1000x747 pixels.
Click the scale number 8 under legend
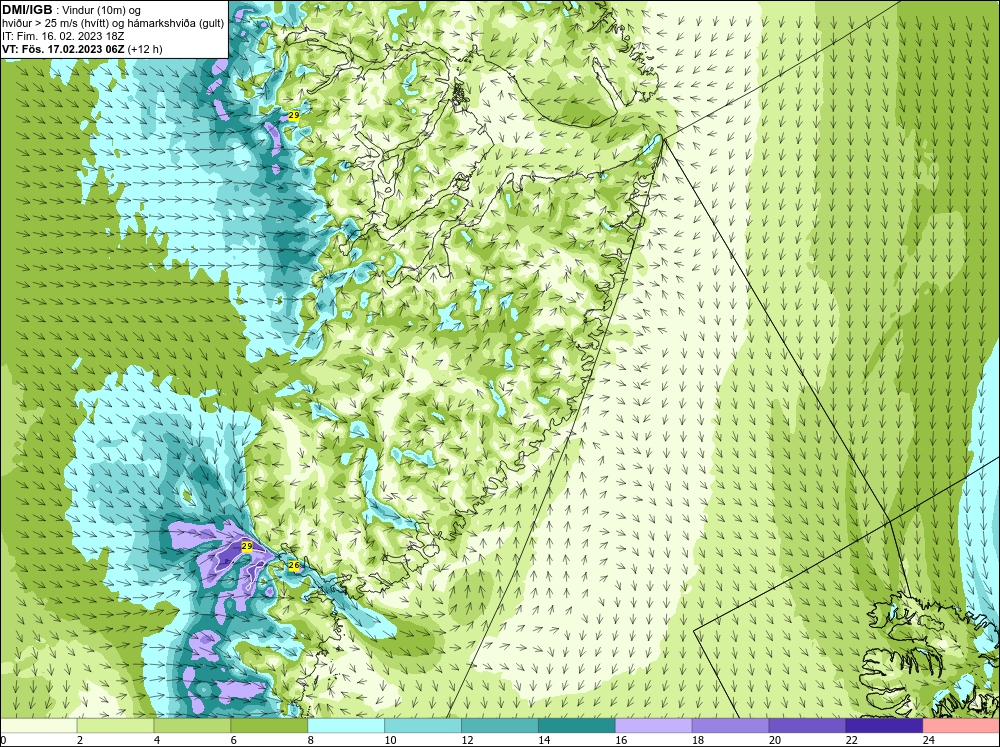tap(311, 740)
